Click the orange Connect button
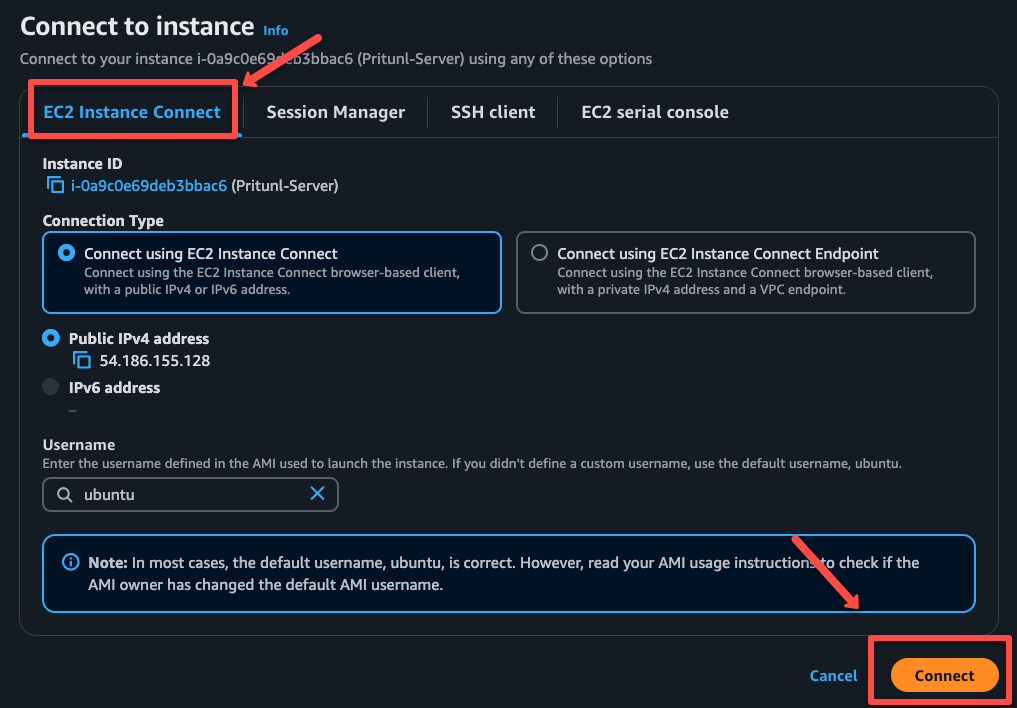This screenshot has width=1017, height=708. [x=943, y=675]
